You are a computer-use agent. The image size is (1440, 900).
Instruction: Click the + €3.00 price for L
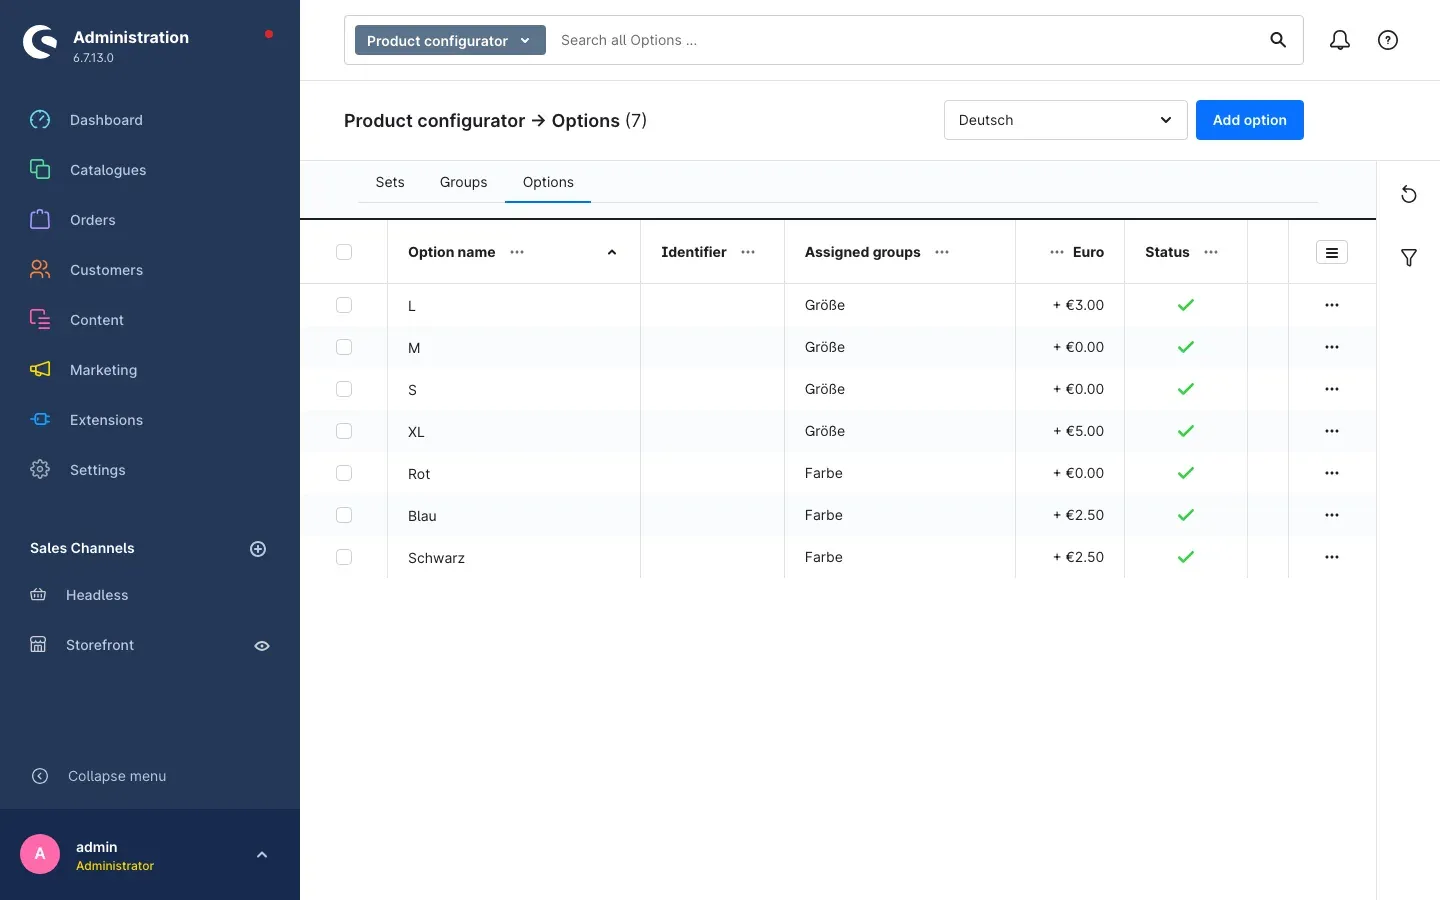click(1078, 305)
